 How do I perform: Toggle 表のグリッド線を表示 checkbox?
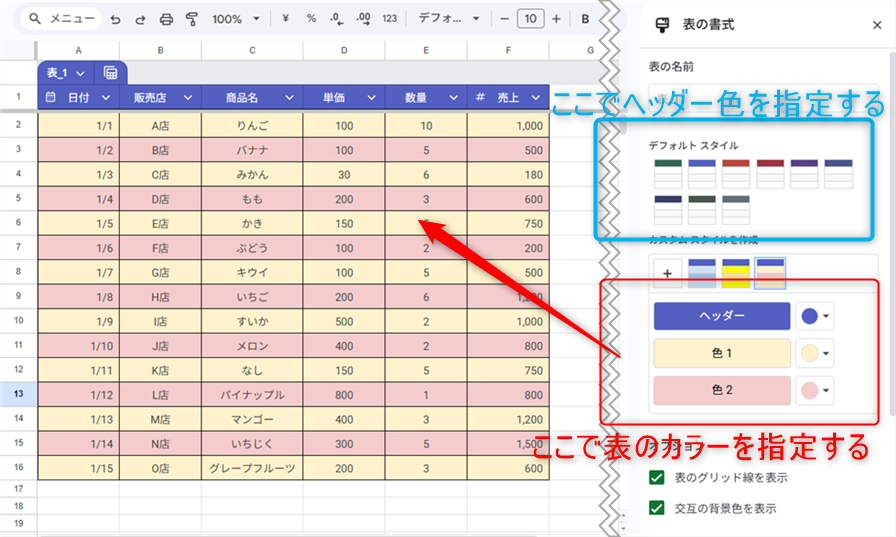[x=657, y=478]
